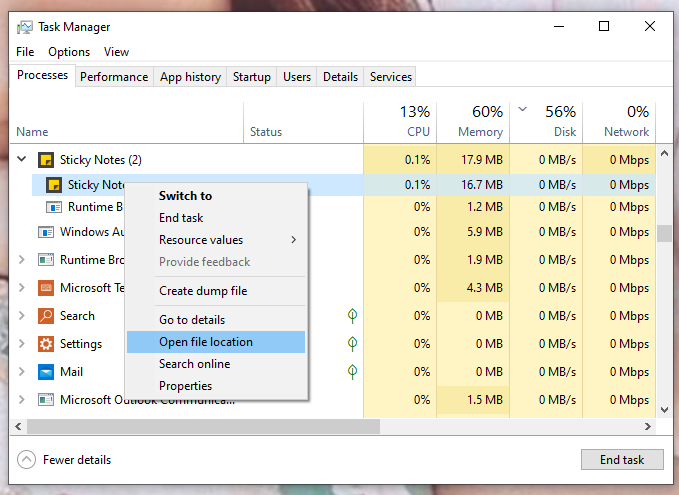Sort by the Network column header
The width and height of the screenshot is (679, 495).
click(619, 123)
